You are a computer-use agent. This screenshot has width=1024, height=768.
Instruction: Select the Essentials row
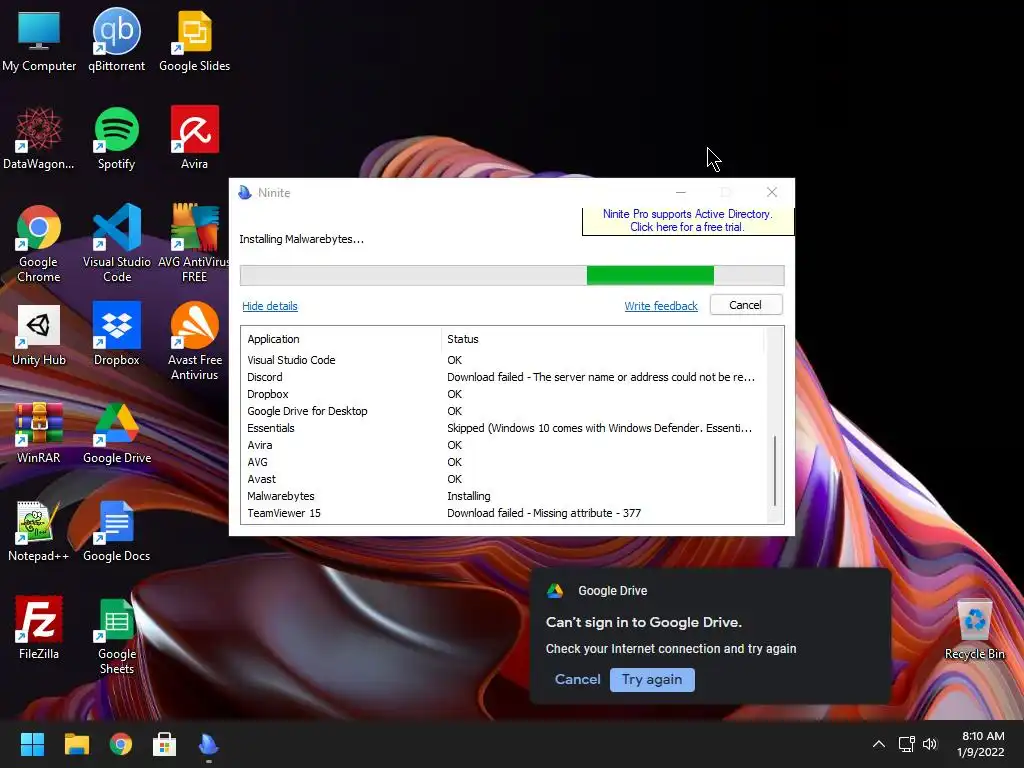pos(503,428)
